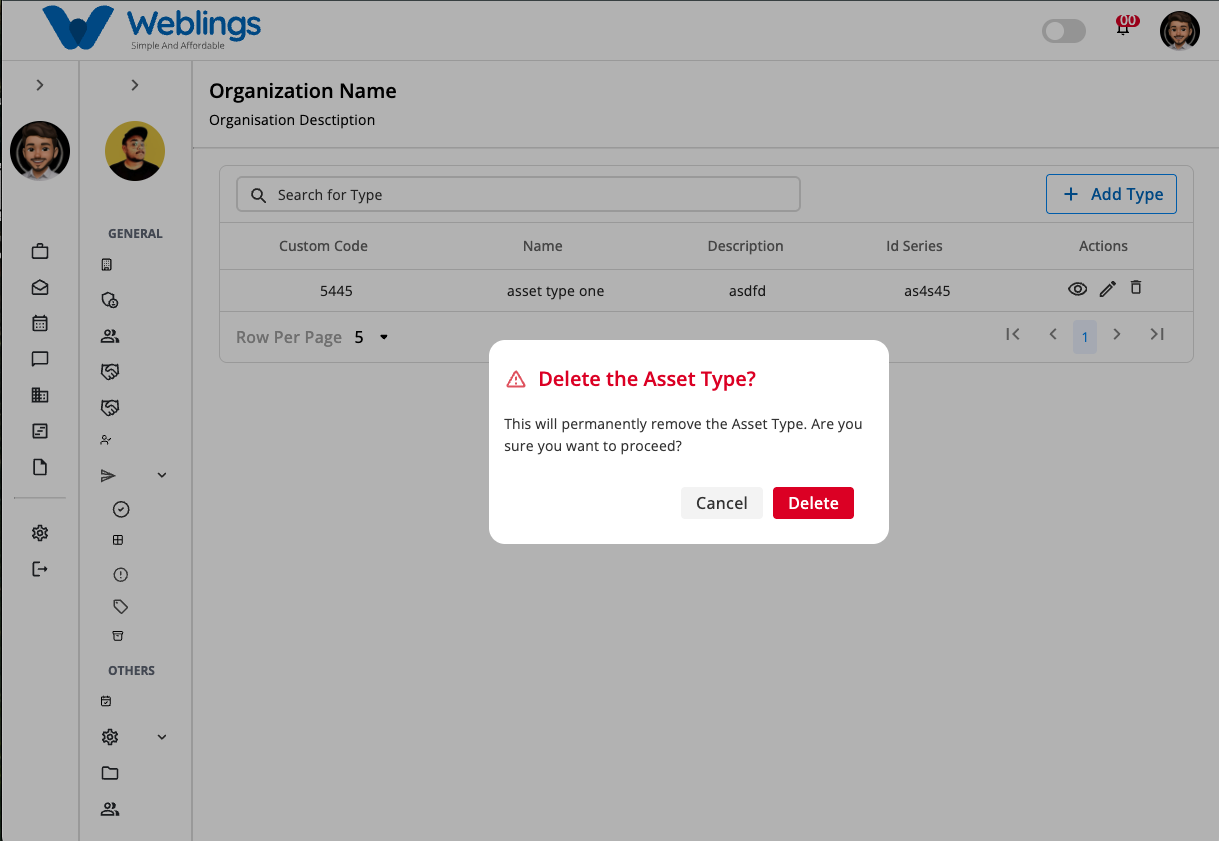This screenshot has width=1219, height=841.
Task: Click the 'as4s45' id series cell
Action: (x=927, y=291)
